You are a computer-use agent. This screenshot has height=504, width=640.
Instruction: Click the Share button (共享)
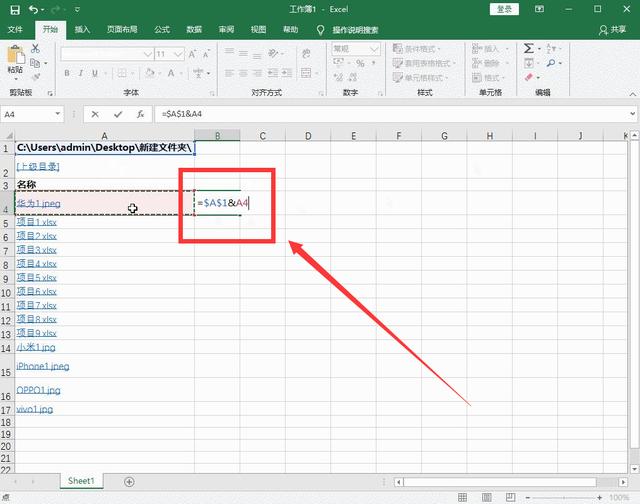point(613,30)
